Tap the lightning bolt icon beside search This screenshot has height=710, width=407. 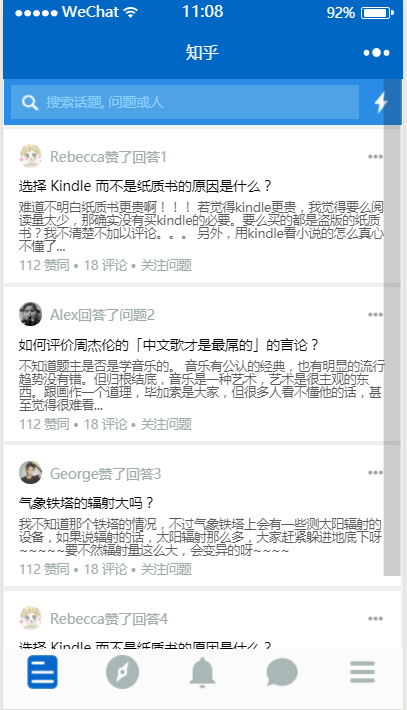point(381,102)
